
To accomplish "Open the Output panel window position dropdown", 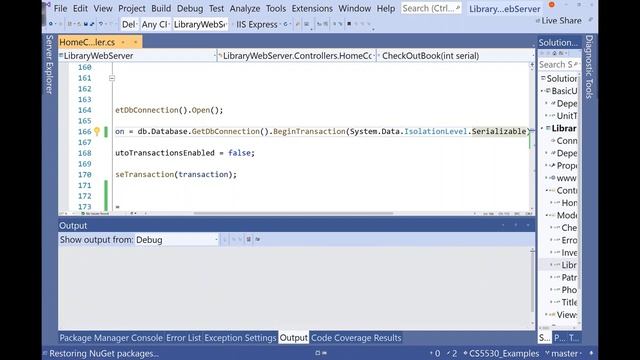I will [x=503, y=225].
